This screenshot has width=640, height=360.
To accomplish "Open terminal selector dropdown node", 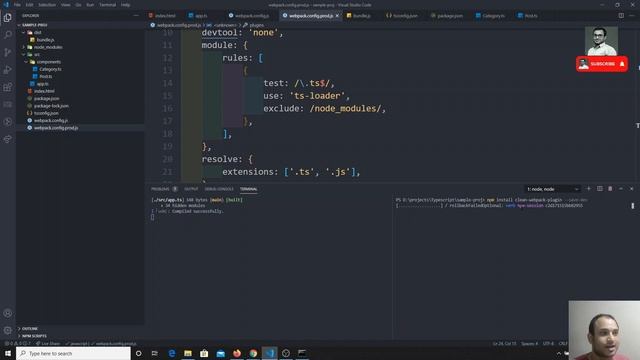I will [552, 189].
